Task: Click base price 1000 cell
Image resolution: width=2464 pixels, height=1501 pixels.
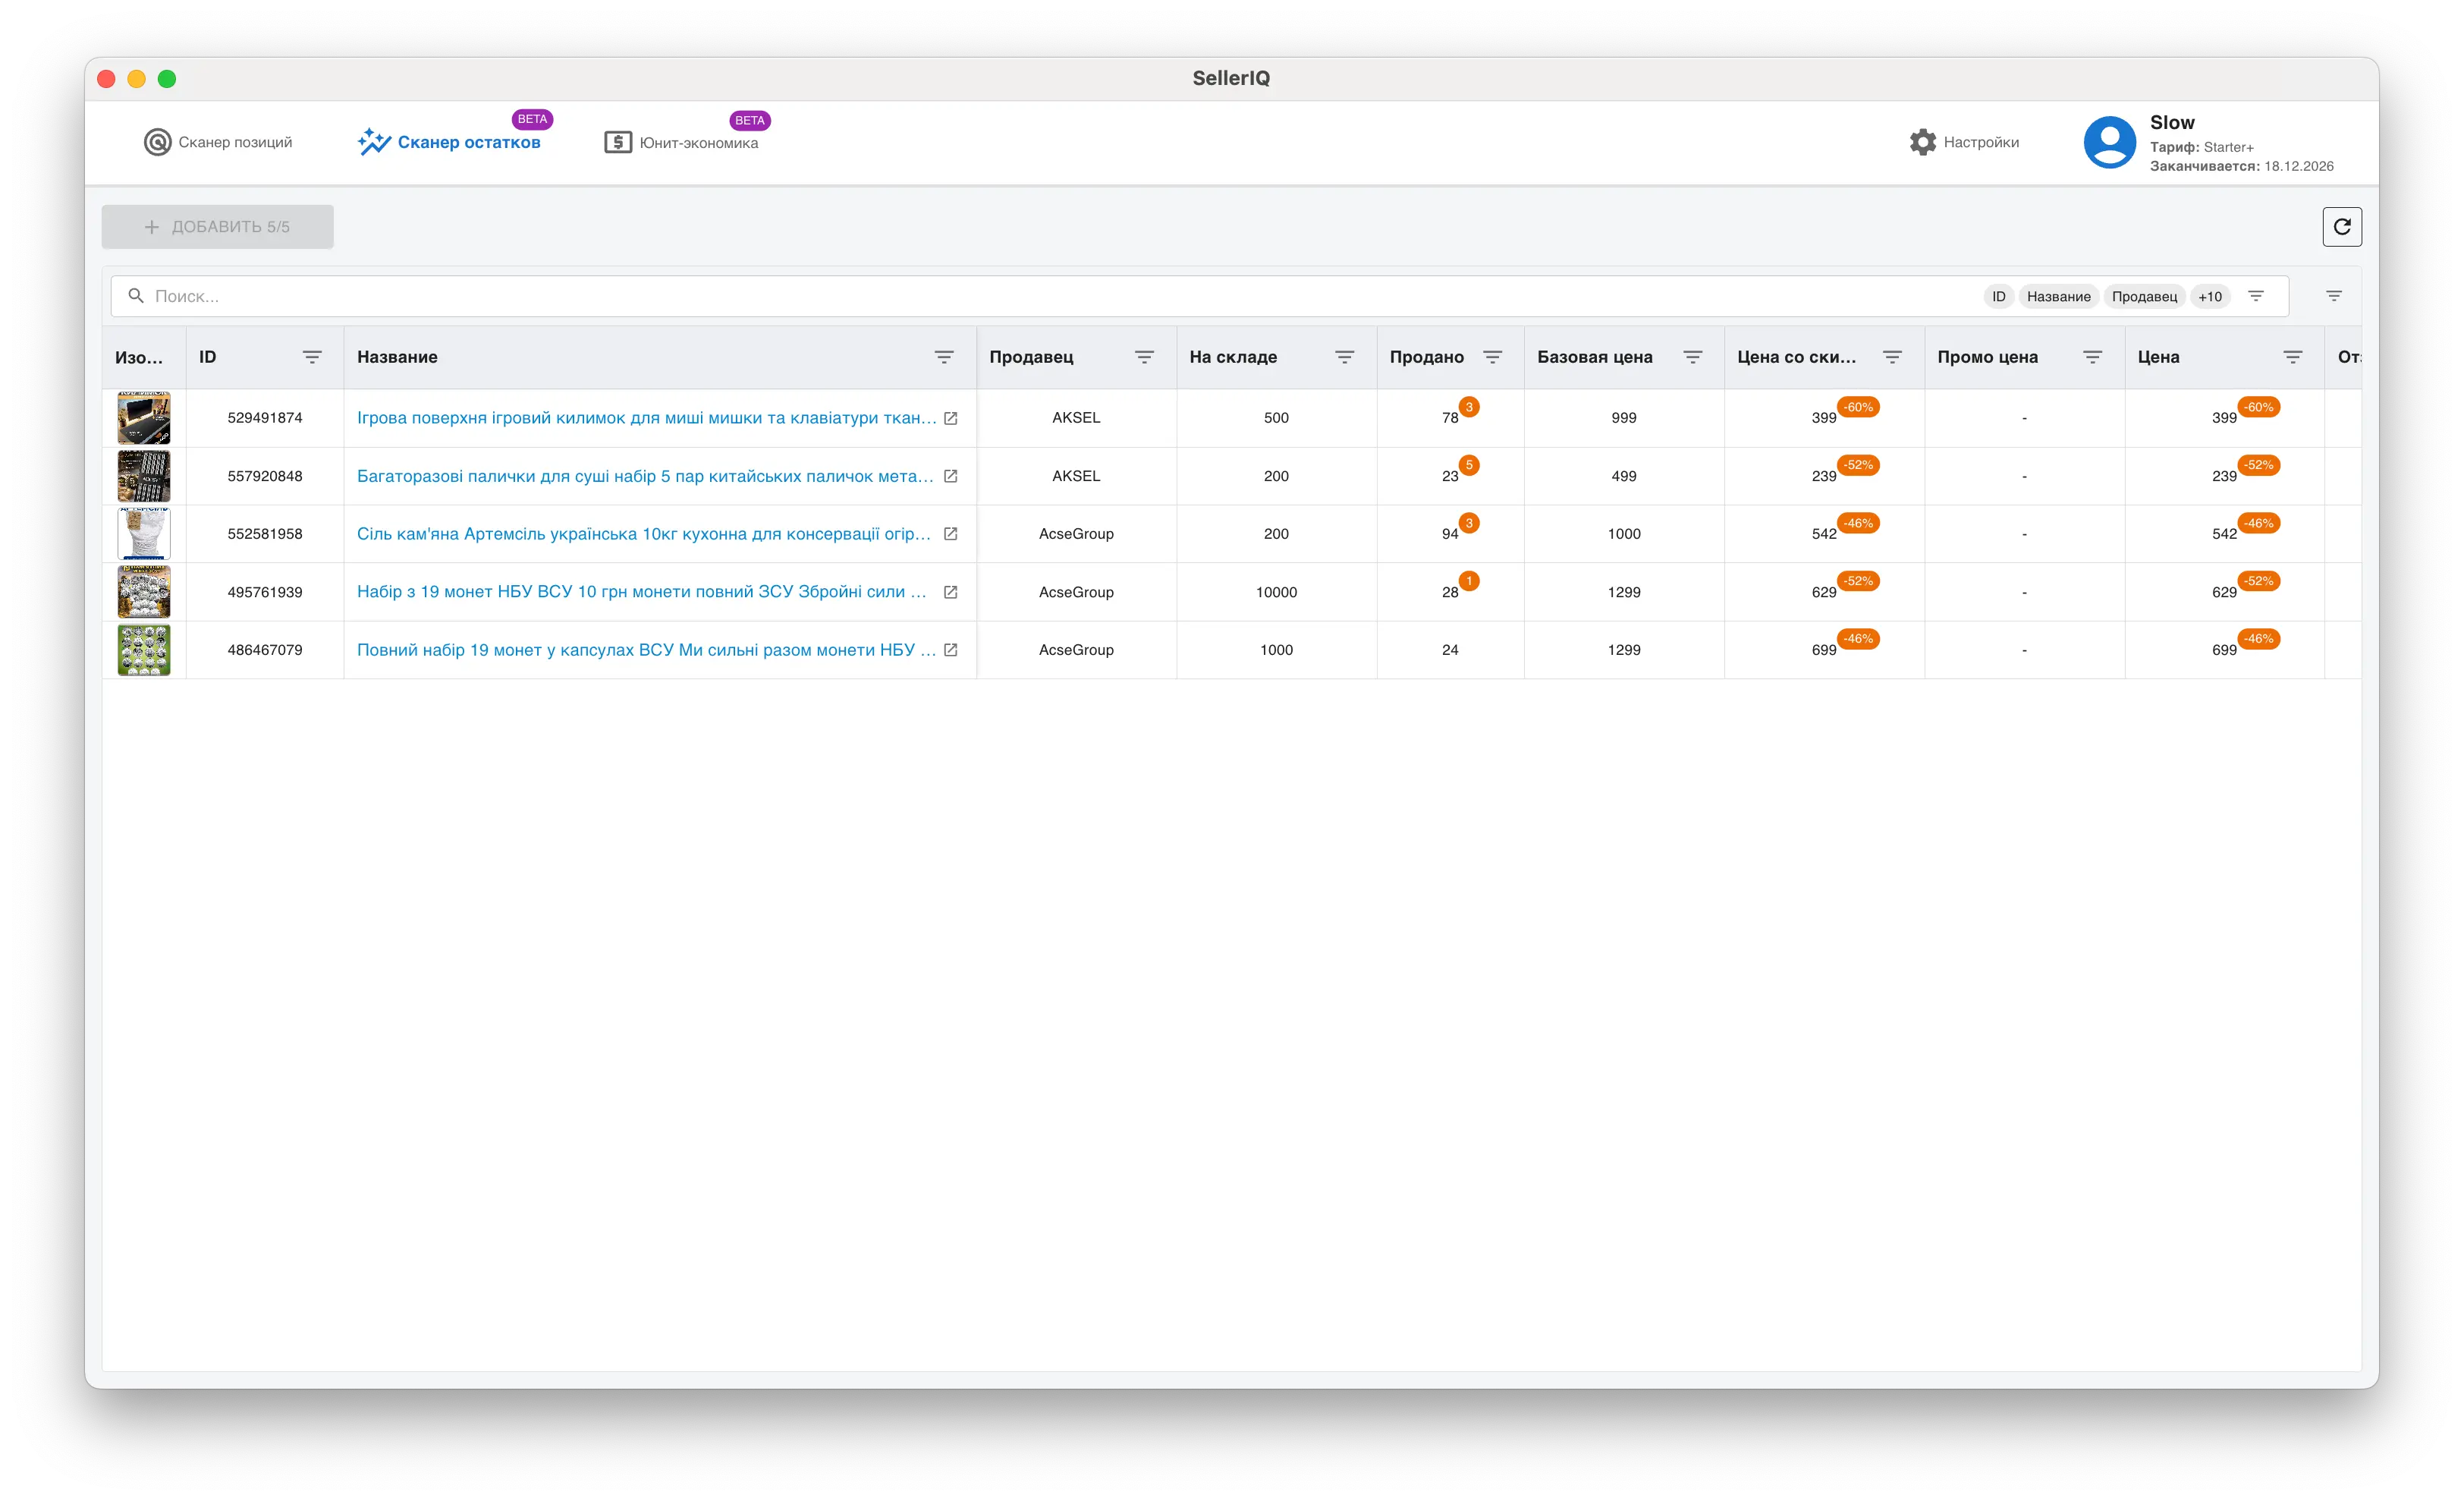Action: 1624,534
